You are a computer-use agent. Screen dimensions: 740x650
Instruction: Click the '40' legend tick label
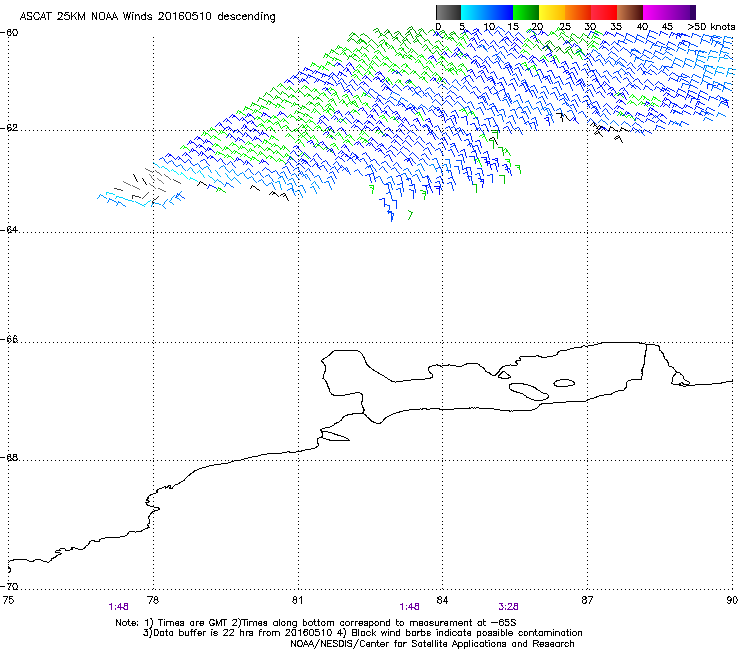click(642, 27)
